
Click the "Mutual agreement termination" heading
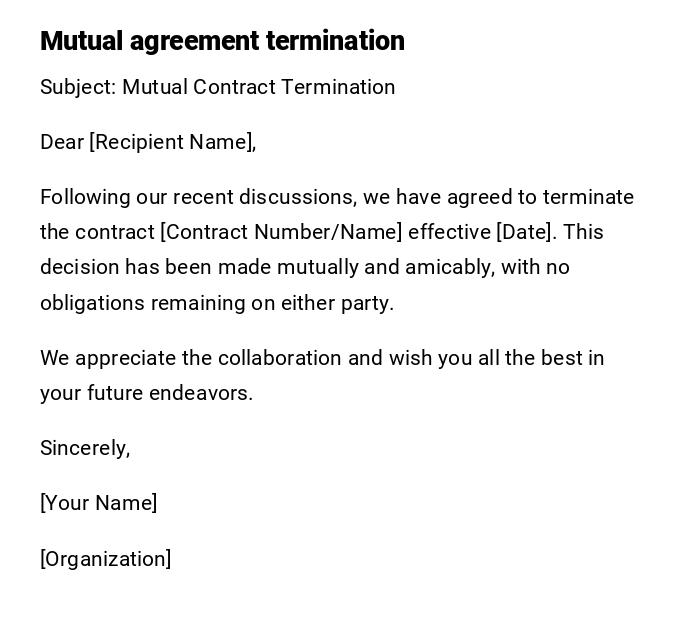click(222, 41)
